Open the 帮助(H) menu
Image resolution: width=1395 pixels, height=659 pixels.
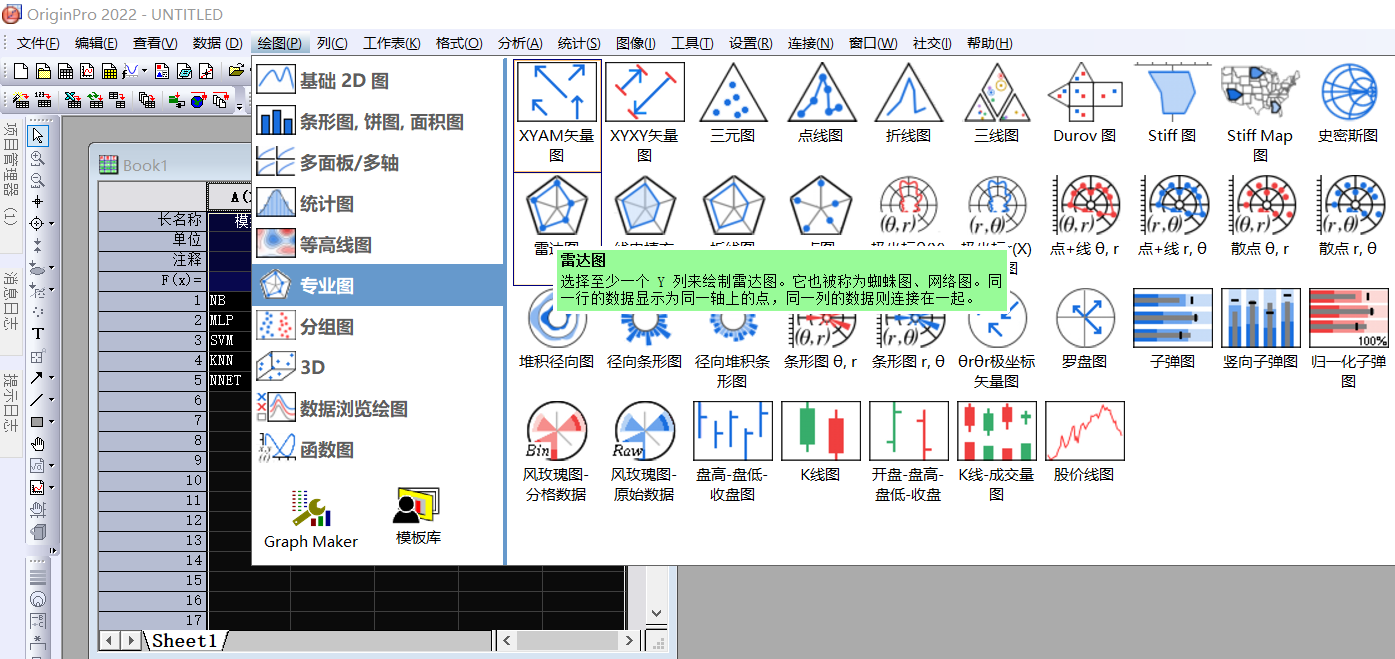tap(990, 43)
